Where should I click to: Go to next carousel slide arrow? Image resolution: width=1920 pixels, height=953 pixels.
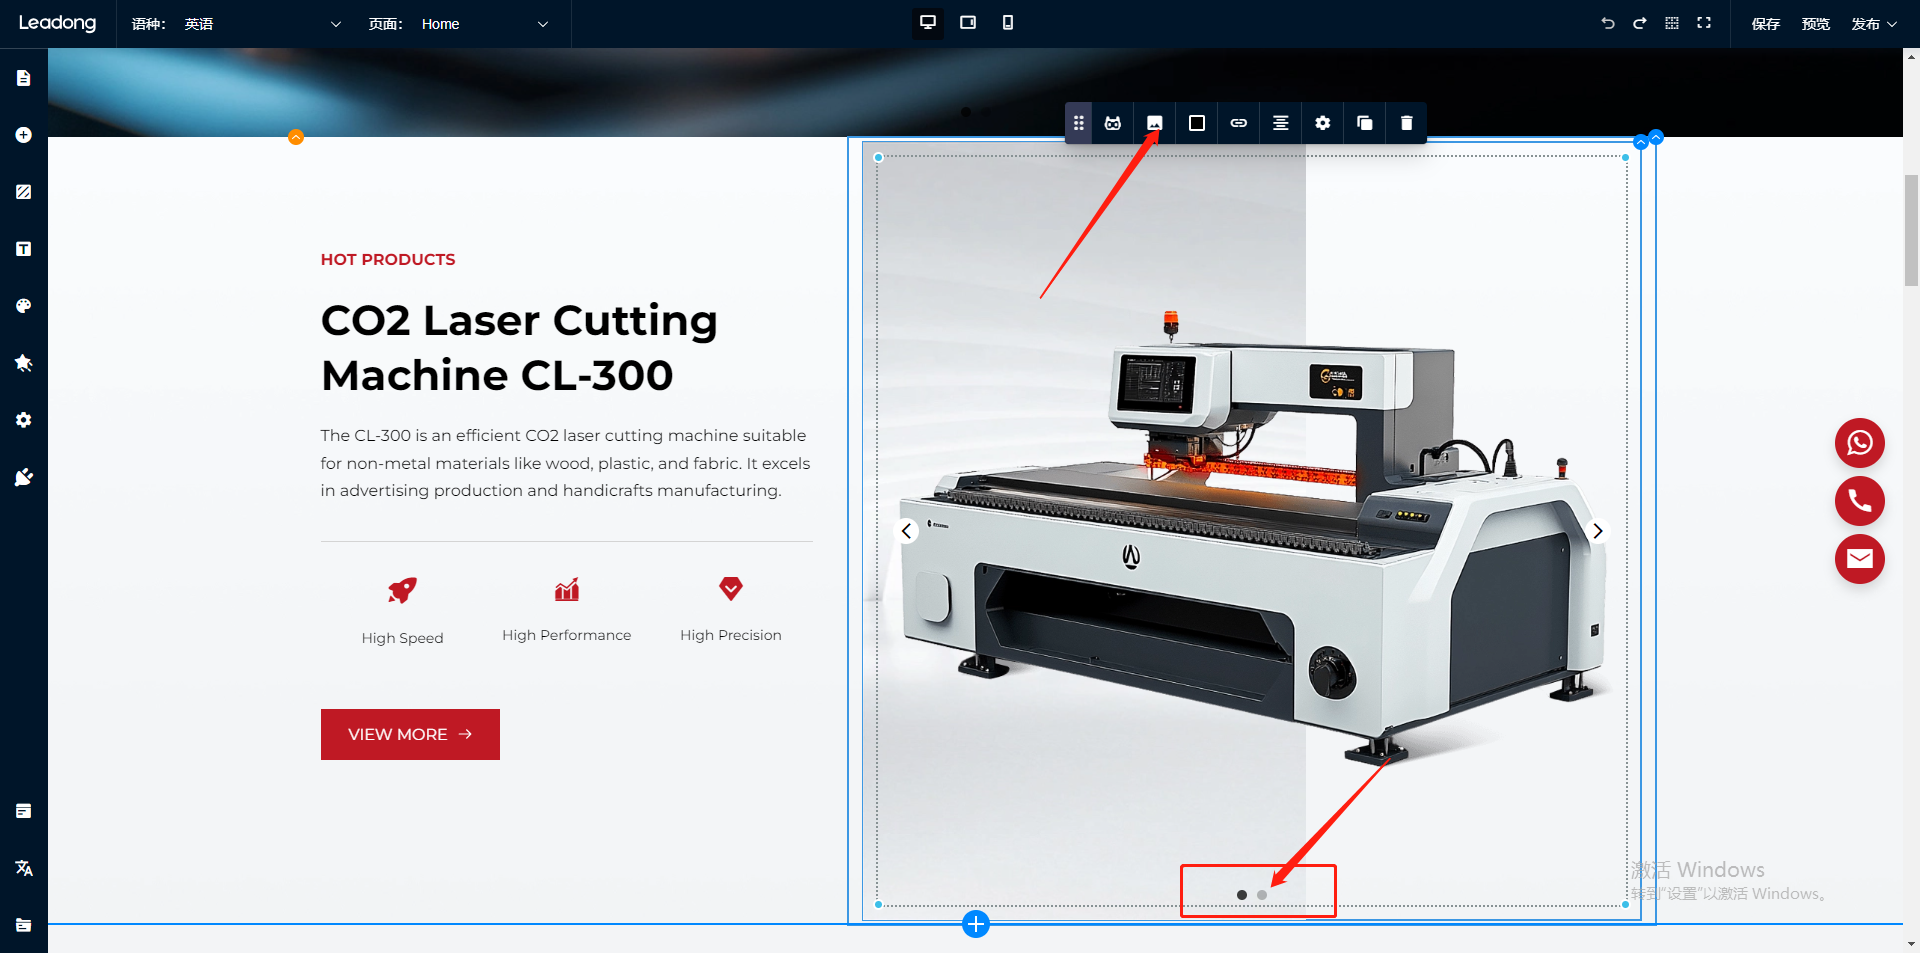pos(1597,531)
